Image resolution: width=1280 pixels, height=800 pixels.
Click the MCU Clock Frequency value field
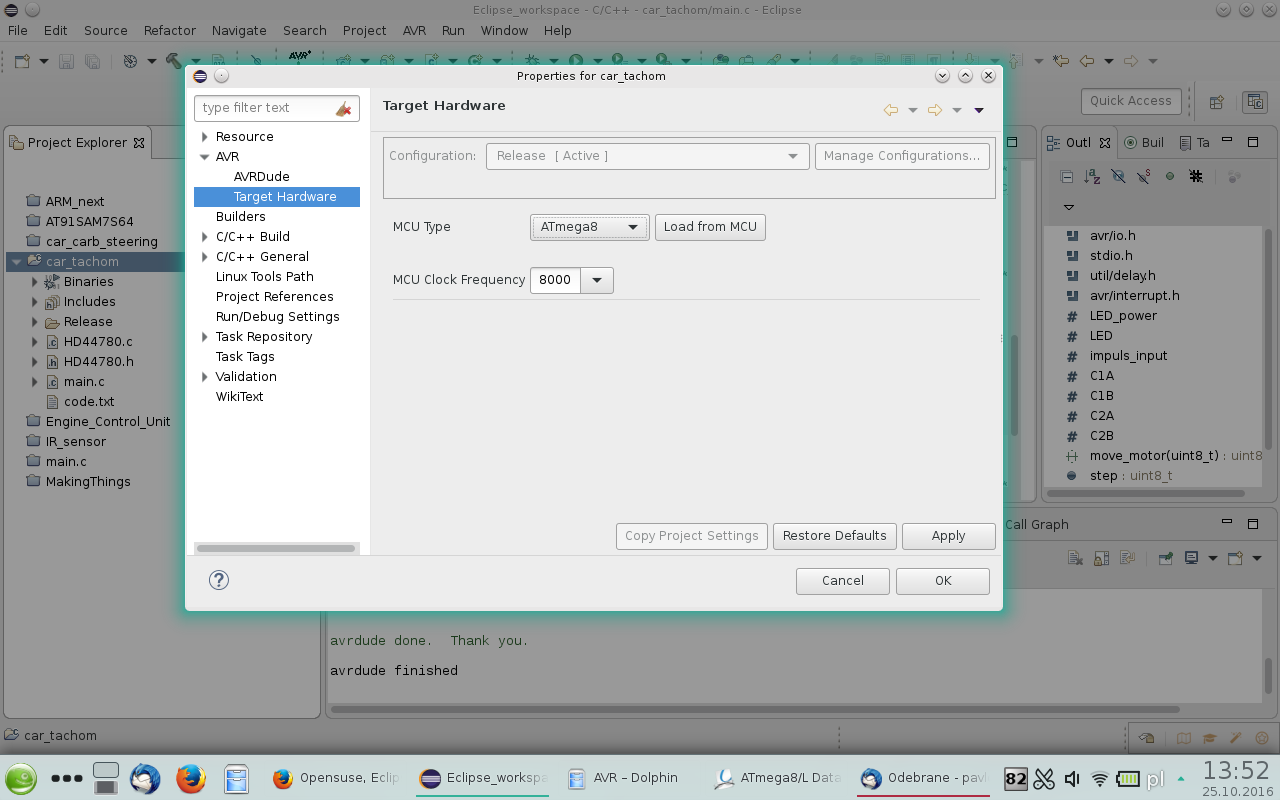point(556,280)
